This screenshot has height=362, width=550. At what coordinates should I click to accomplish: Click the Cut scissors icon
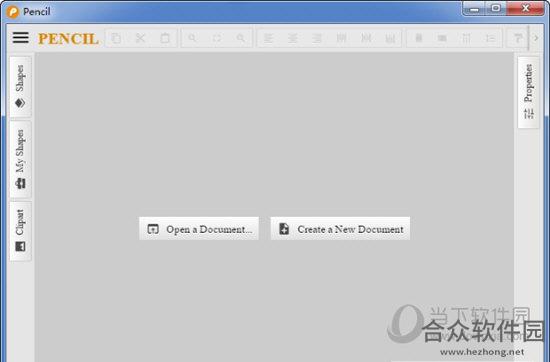click(140, 38)
